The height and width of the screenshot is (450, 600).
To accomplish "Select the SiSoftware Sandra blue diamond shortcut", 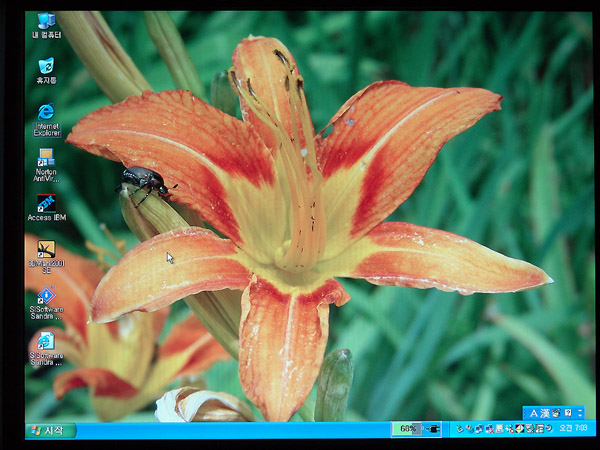I will coord(46,303).
